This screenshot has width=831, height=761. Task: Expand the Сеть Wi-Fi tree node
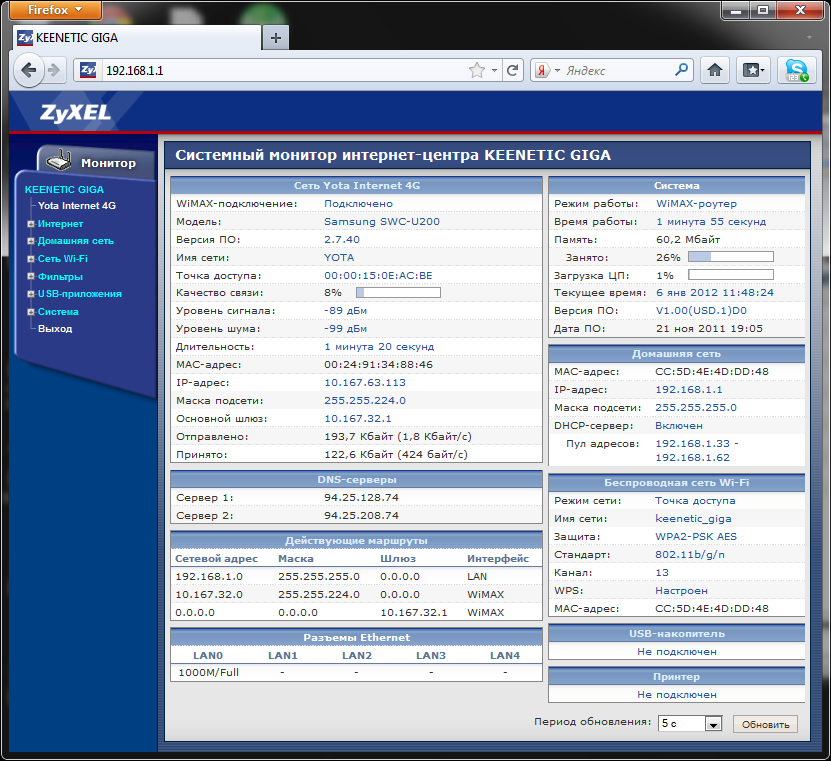click(31, 259)
